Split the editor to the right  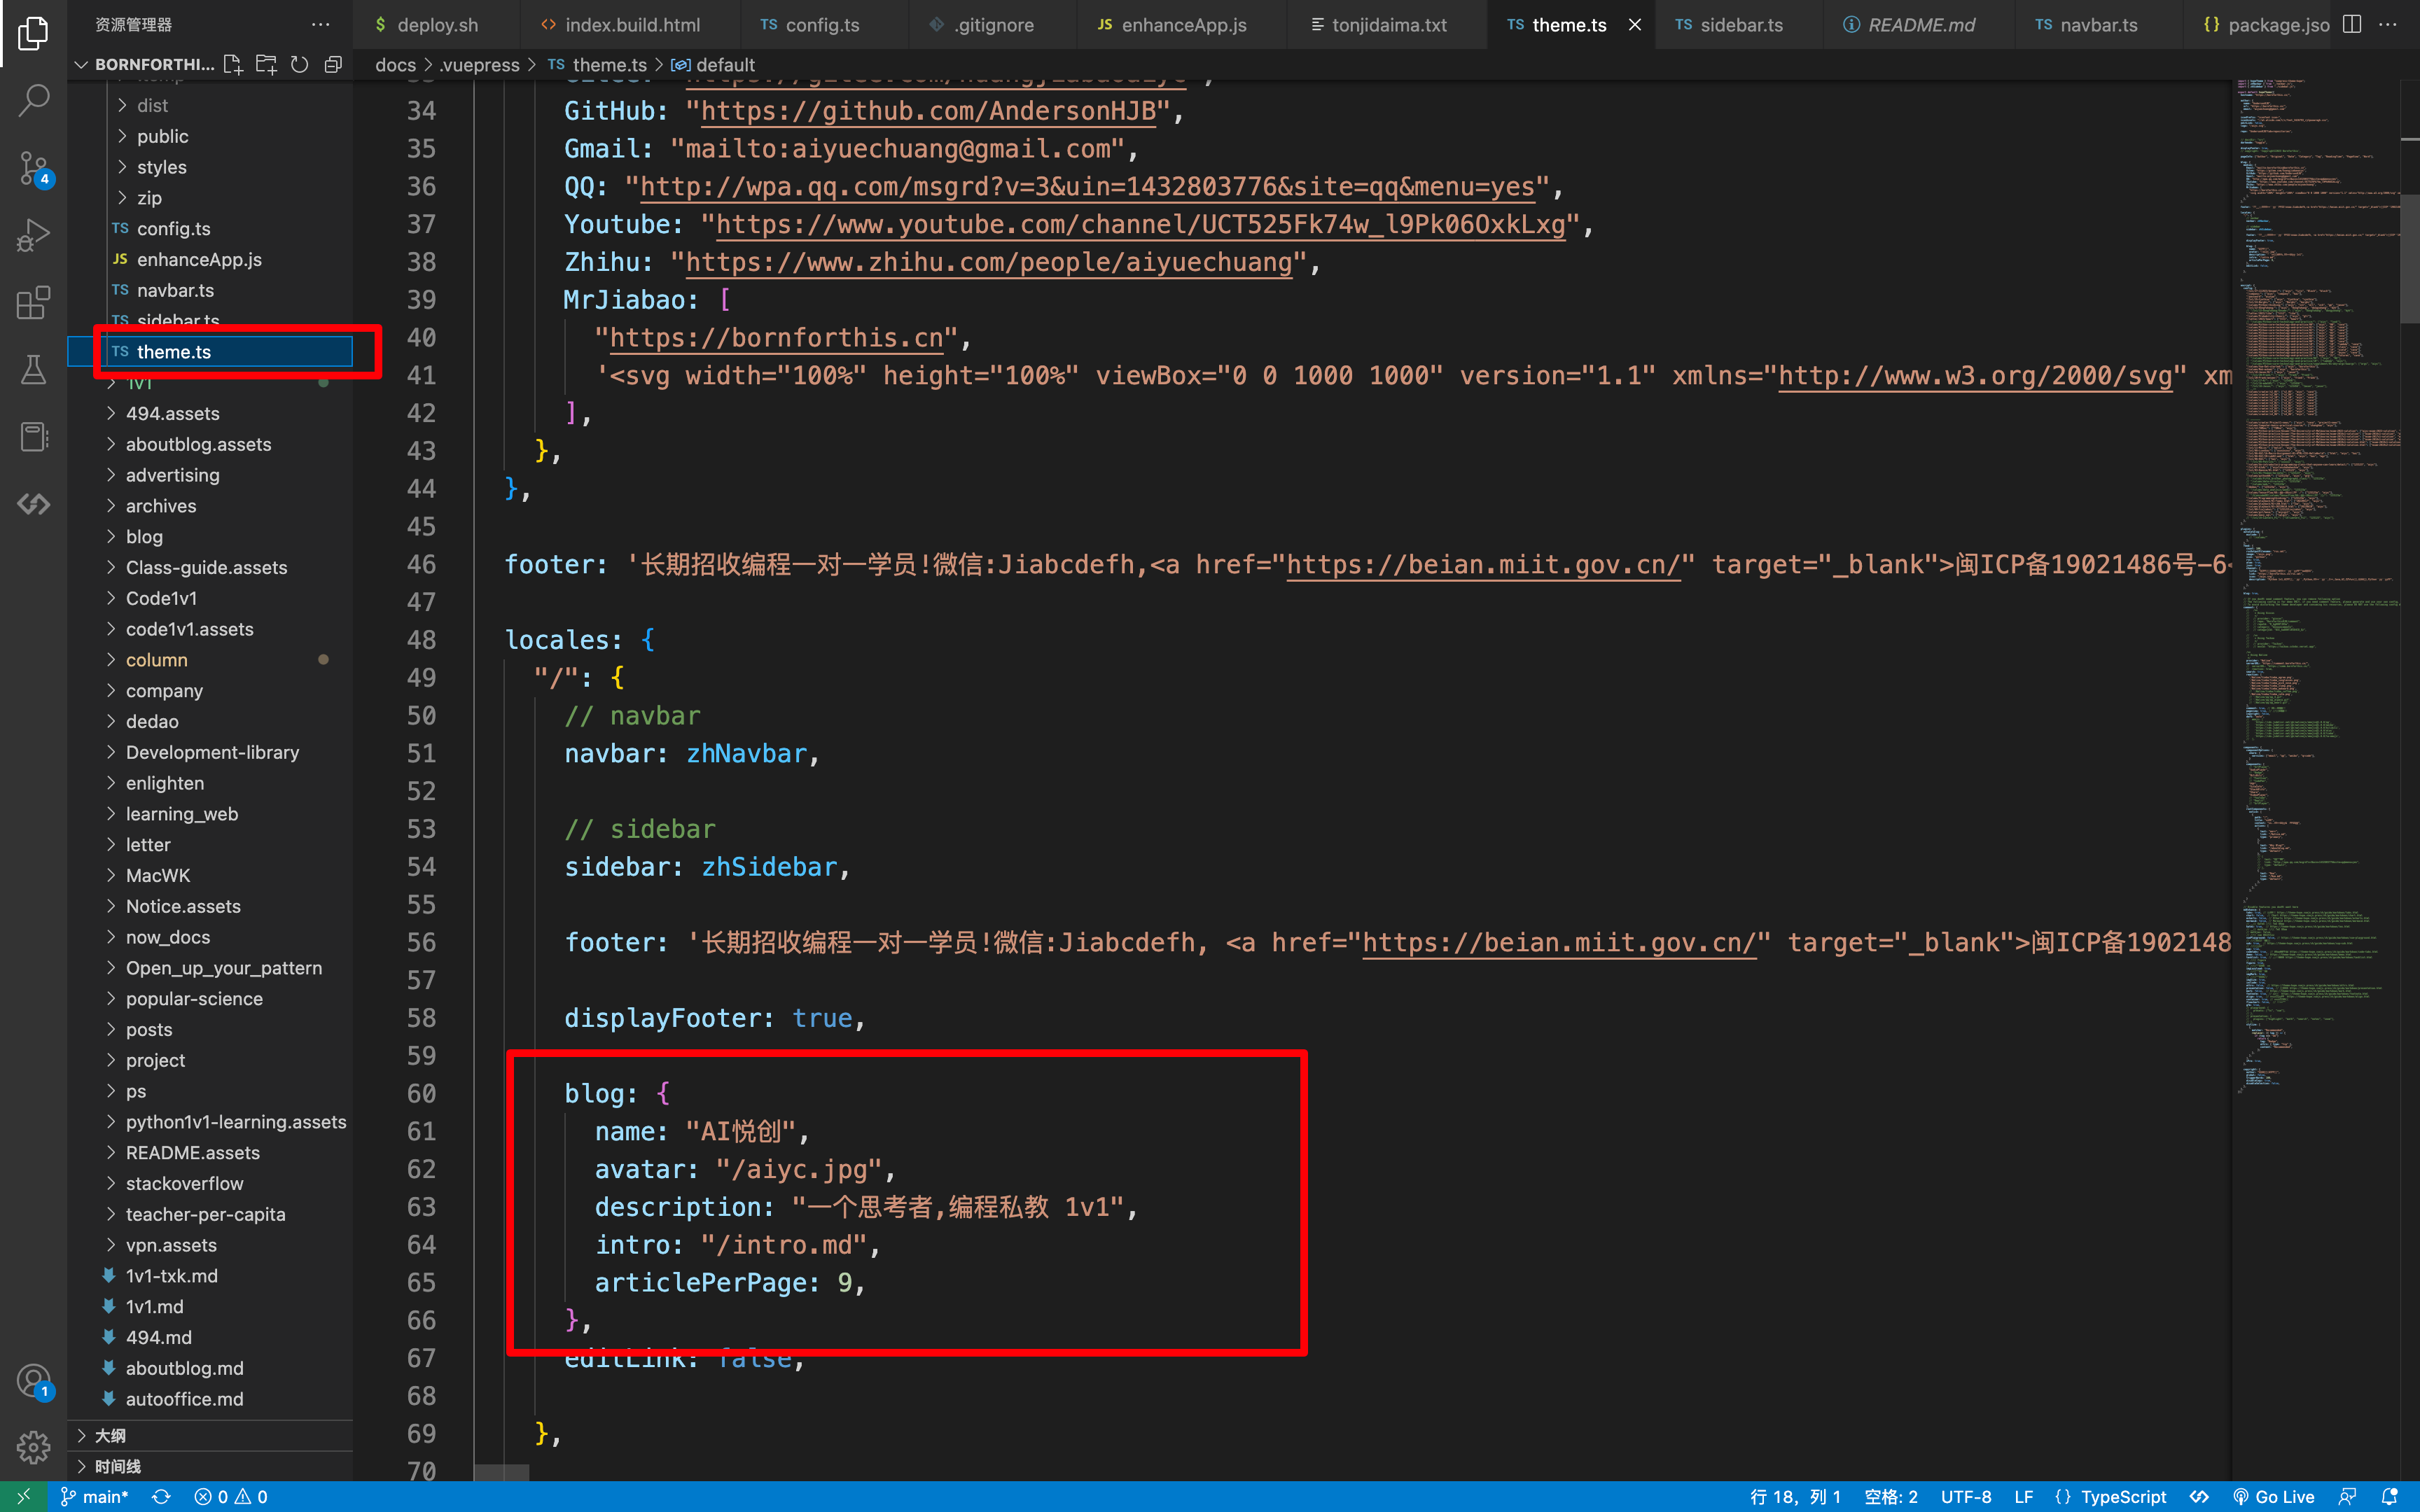coord(2352,24)
